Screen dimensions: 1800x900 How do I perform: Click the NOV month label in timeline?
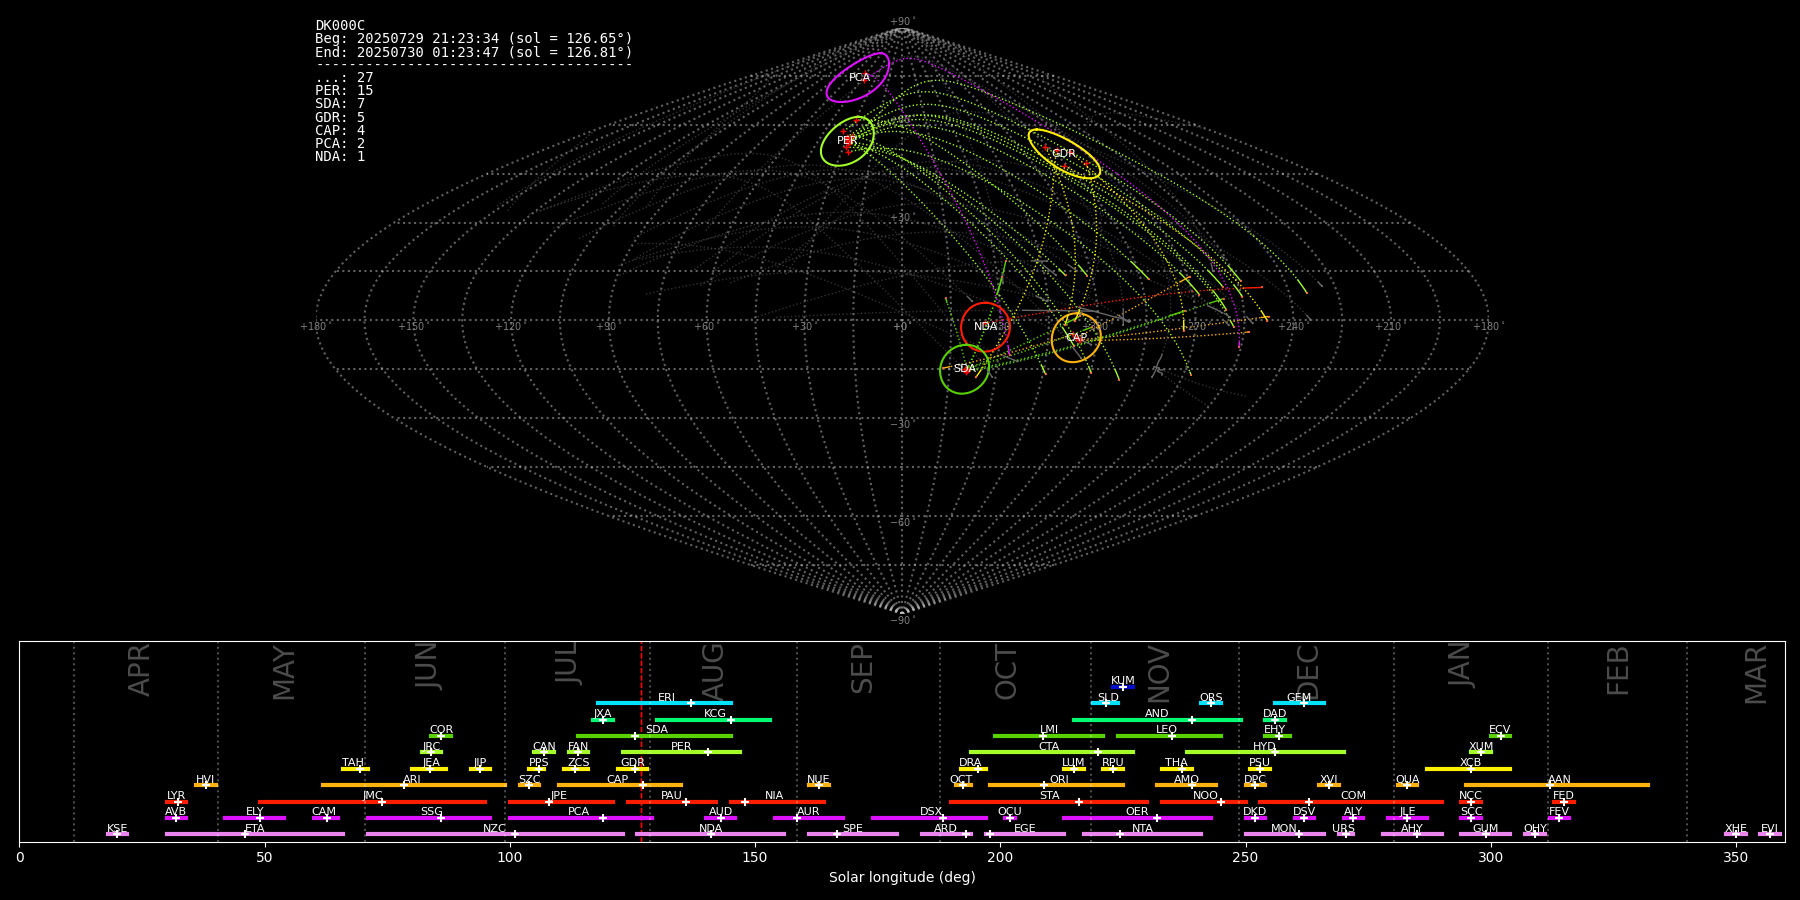[x=1158, y=674]
